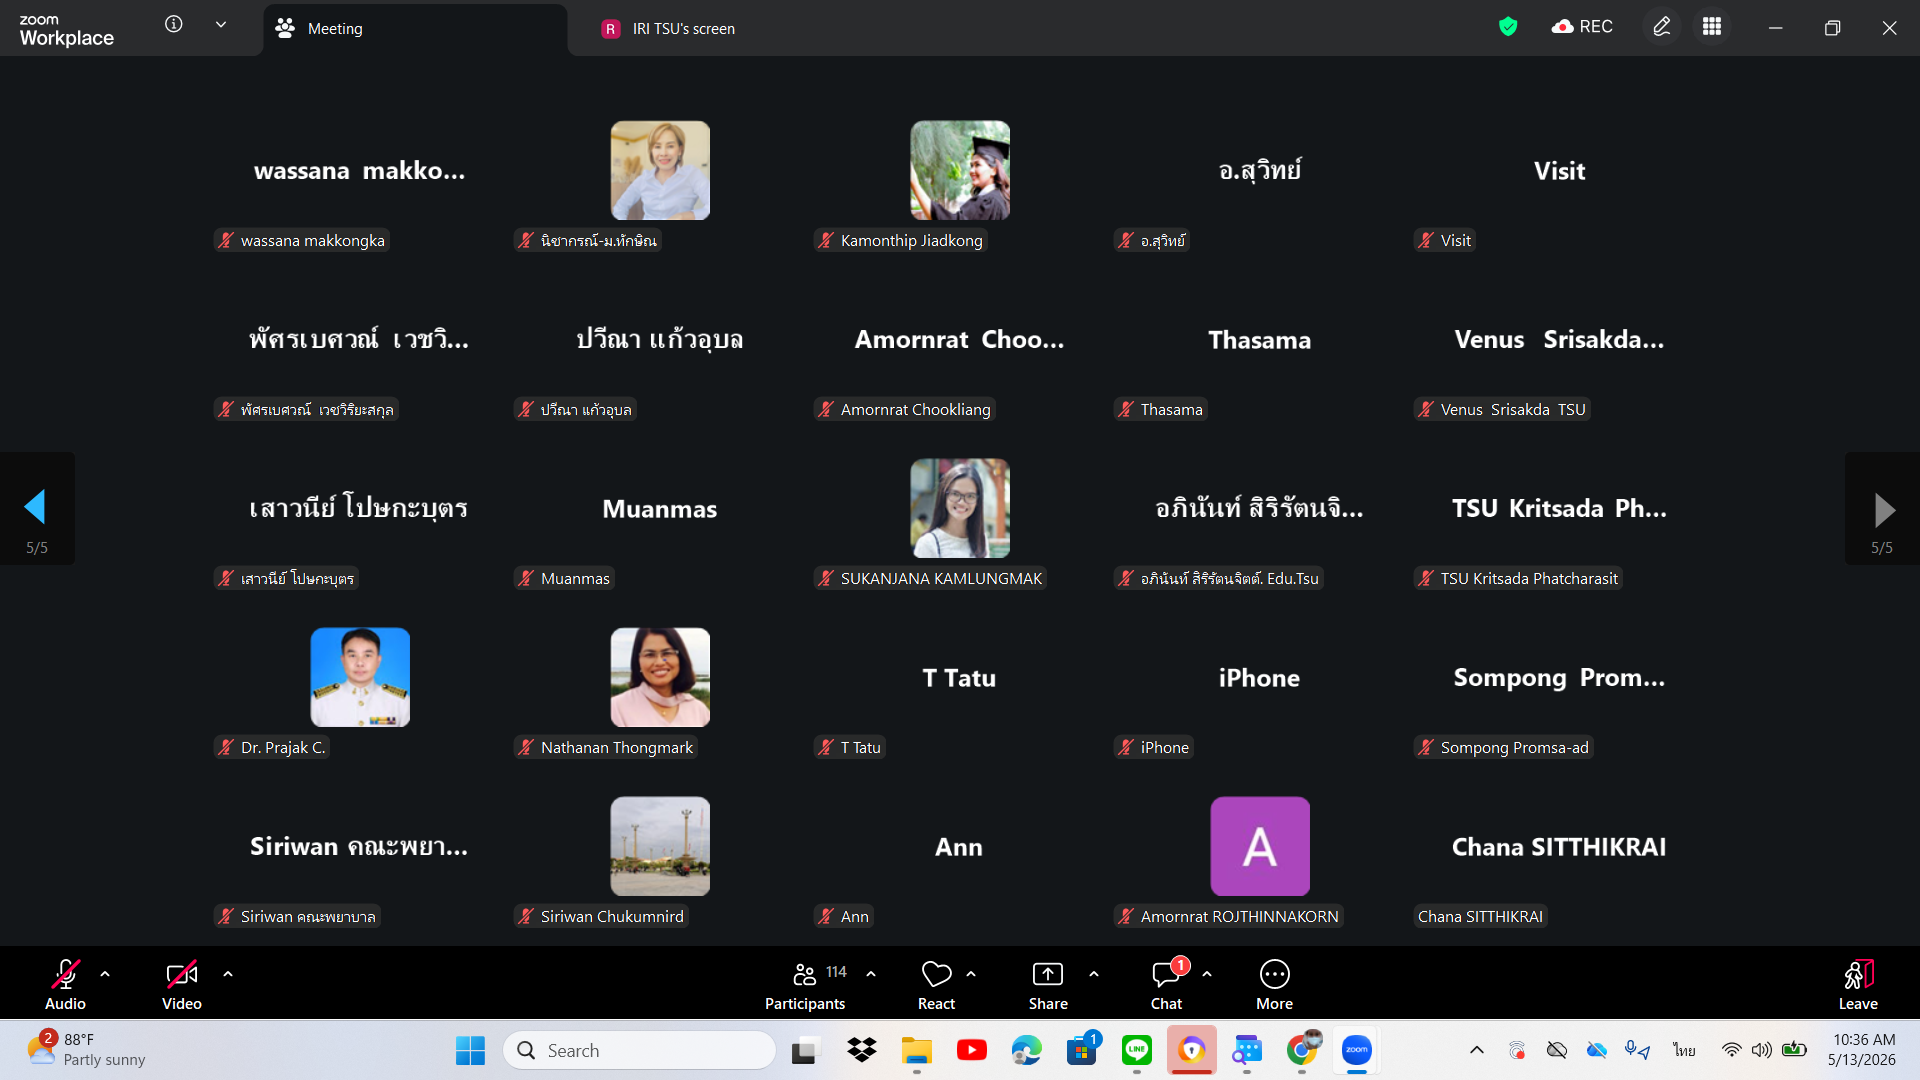The height and width of the screenshot is (1080, 1920).
Task: Open clock showing 10:36 AM
Action: click(x=1863, y=1050)
